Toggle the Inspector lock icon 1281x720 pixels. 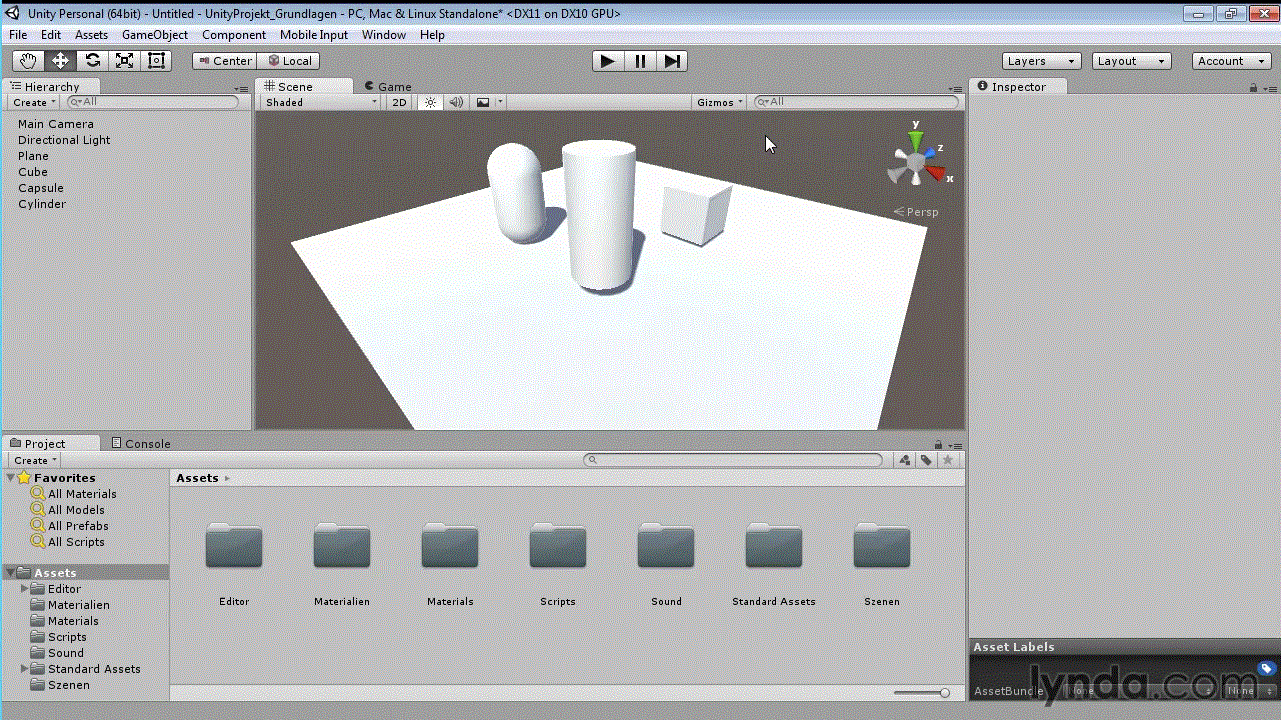pyautogui.click(x=1253, y=88)
